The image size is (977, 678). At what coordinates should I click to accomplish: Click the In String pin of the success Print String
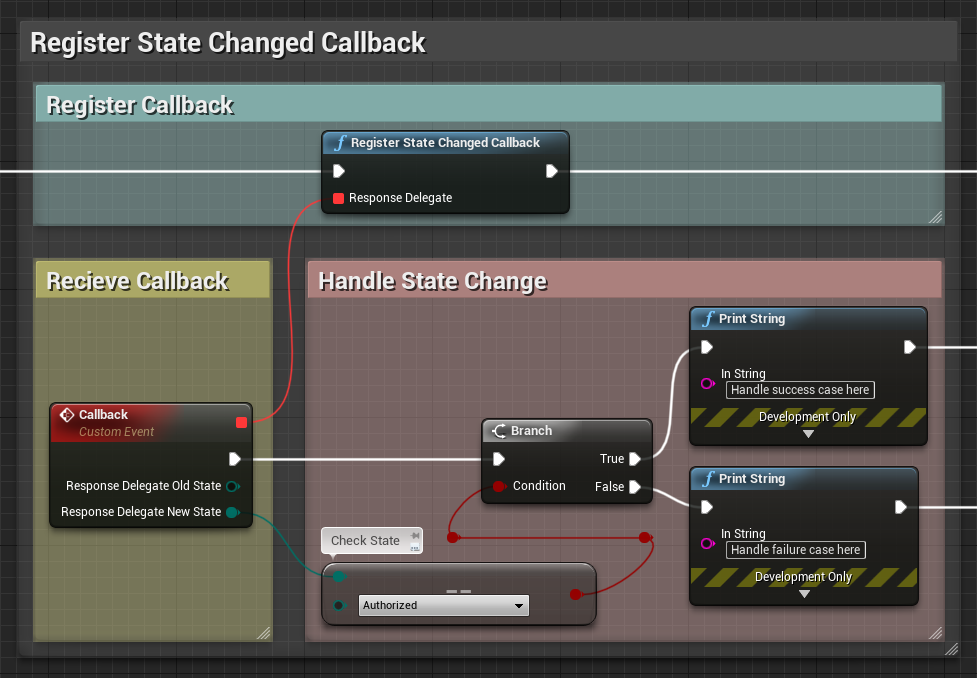tap(708, 383)
